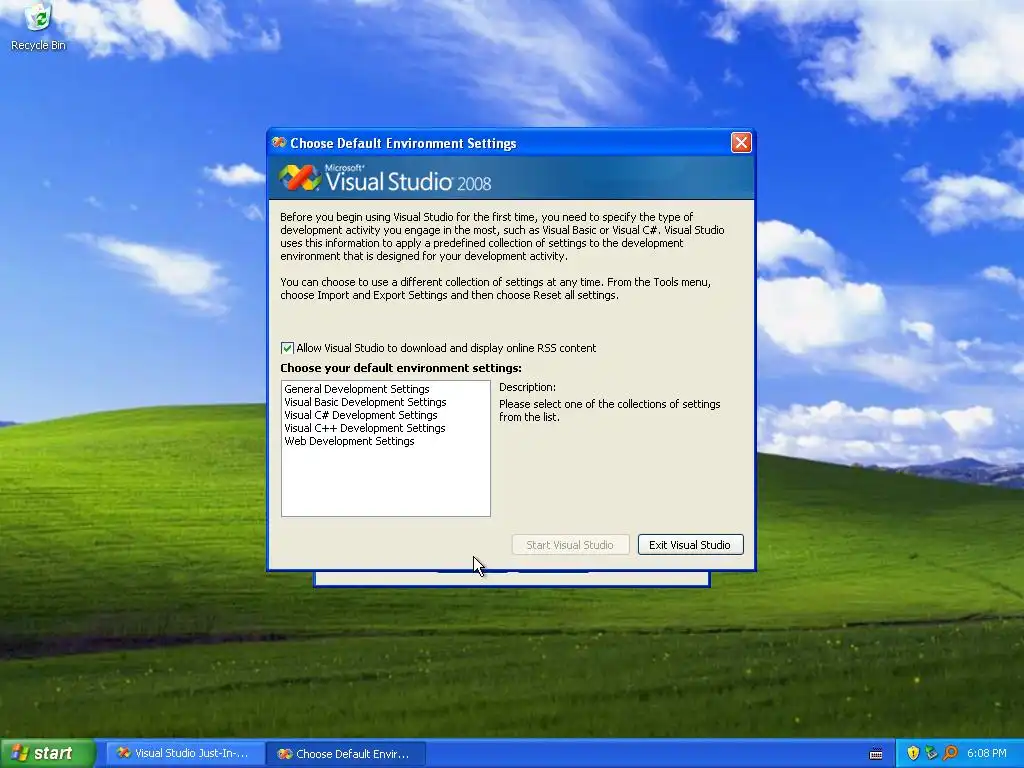Open the Windows Start menu
The width and height of the screenshot is (1024, 768).
pos(47,754)
